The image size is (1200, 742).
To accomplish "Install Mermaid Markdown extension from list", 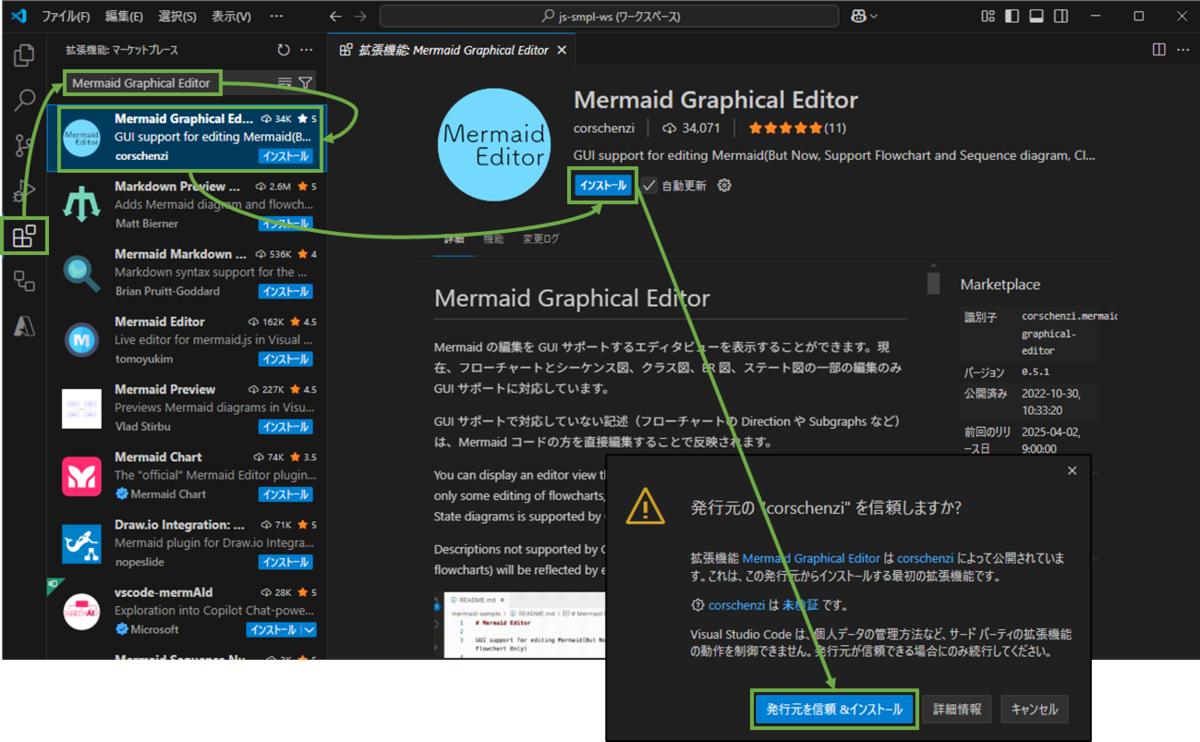I will click(286, 291).
